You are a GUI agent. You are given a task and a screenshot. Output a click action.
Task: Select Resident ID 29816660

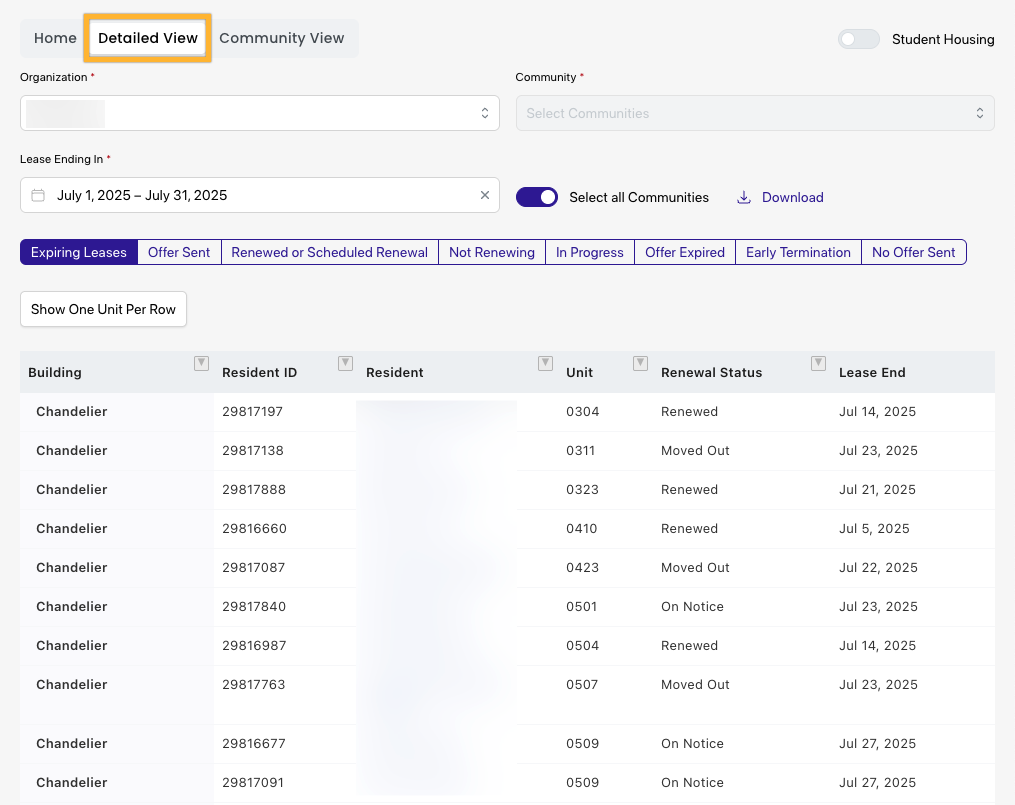(254, 529)
